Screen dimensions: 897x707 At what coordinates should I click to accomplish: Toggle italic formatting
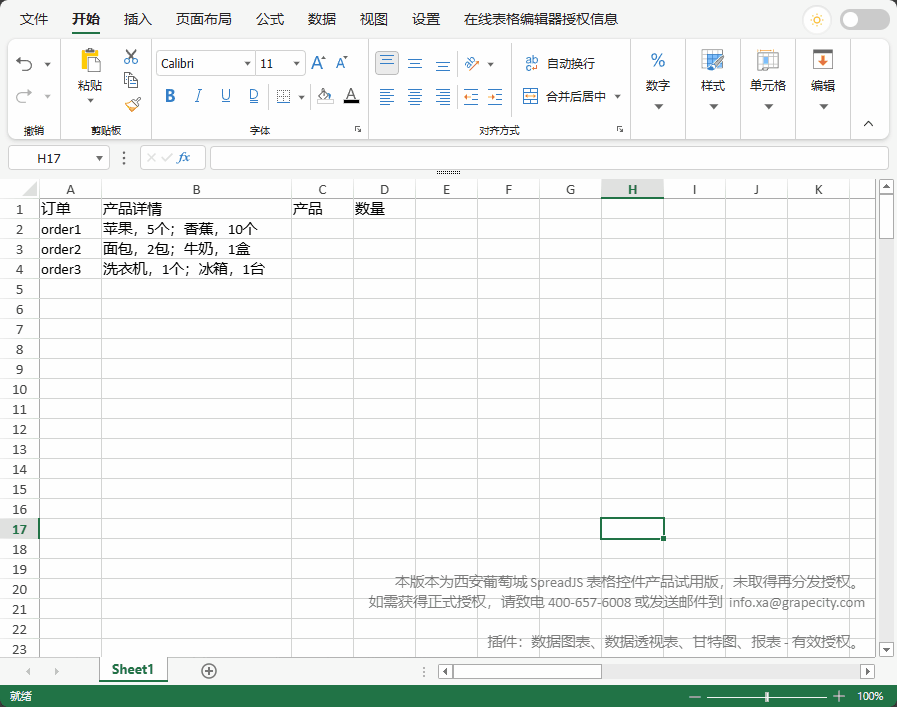(x=197, y=96)
